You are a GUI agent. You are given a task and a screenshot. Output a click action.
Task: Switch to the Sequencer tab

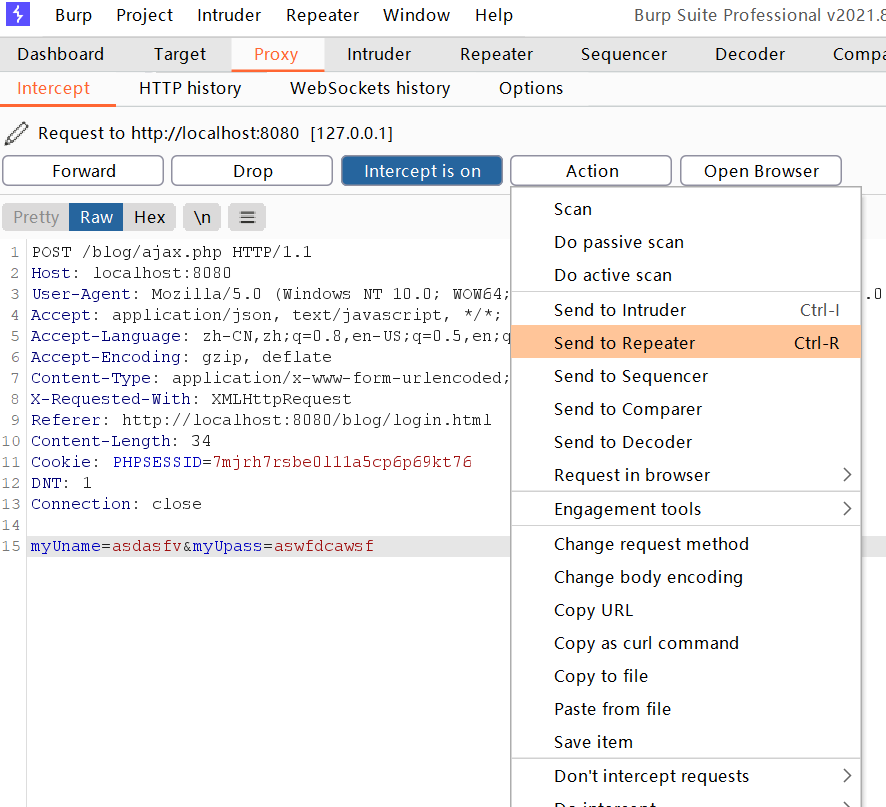(x=624, y=54)
